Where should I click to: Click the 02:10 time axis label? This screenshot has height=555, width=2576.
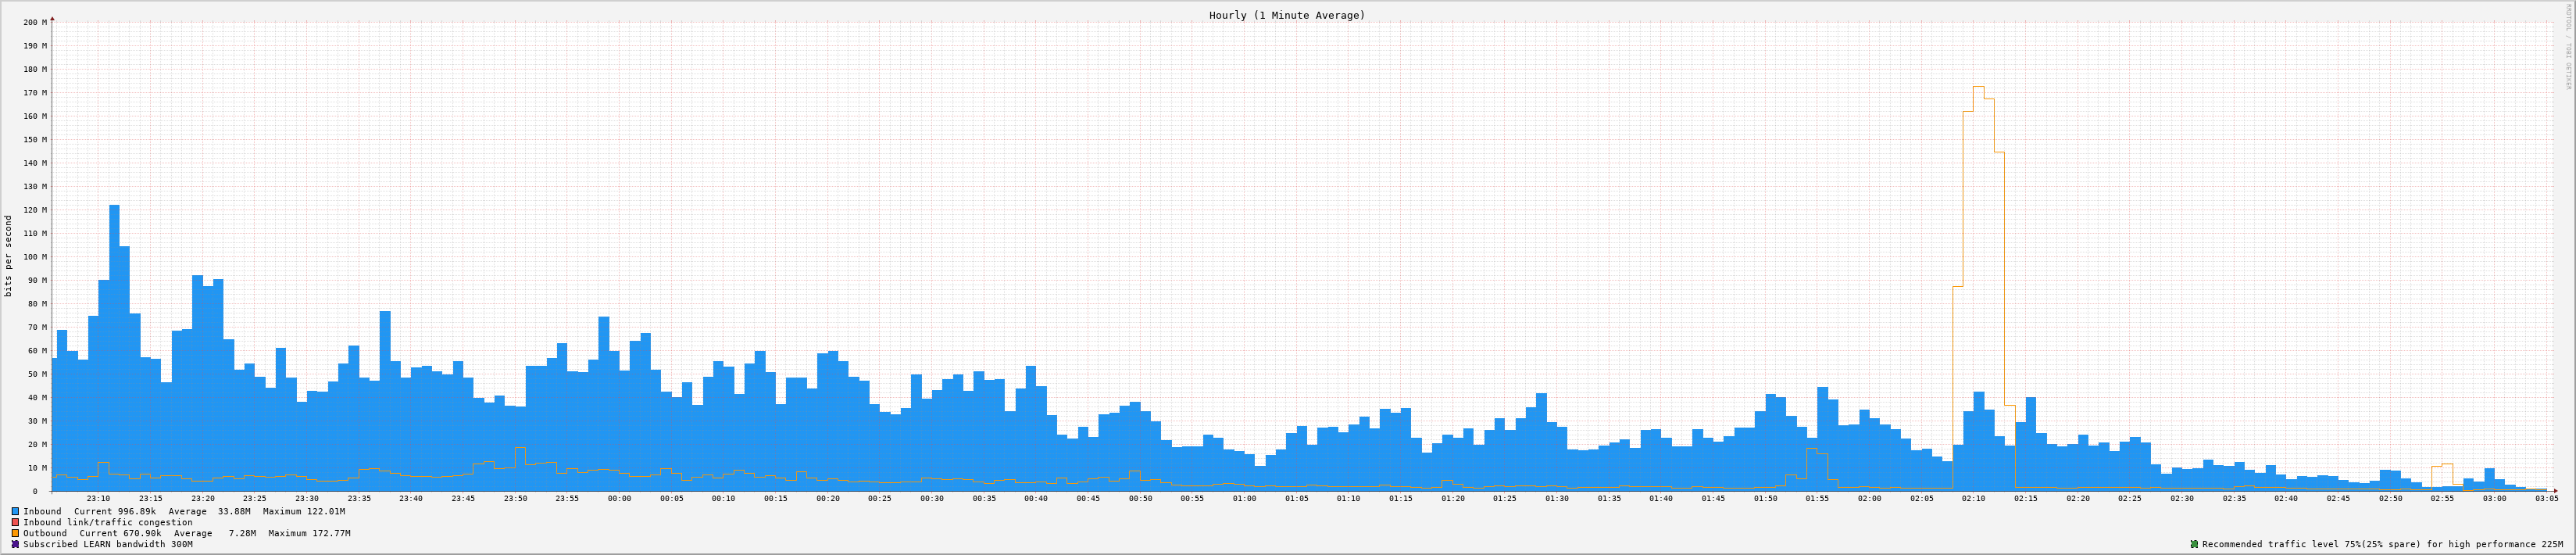(x=1973, y=498)
